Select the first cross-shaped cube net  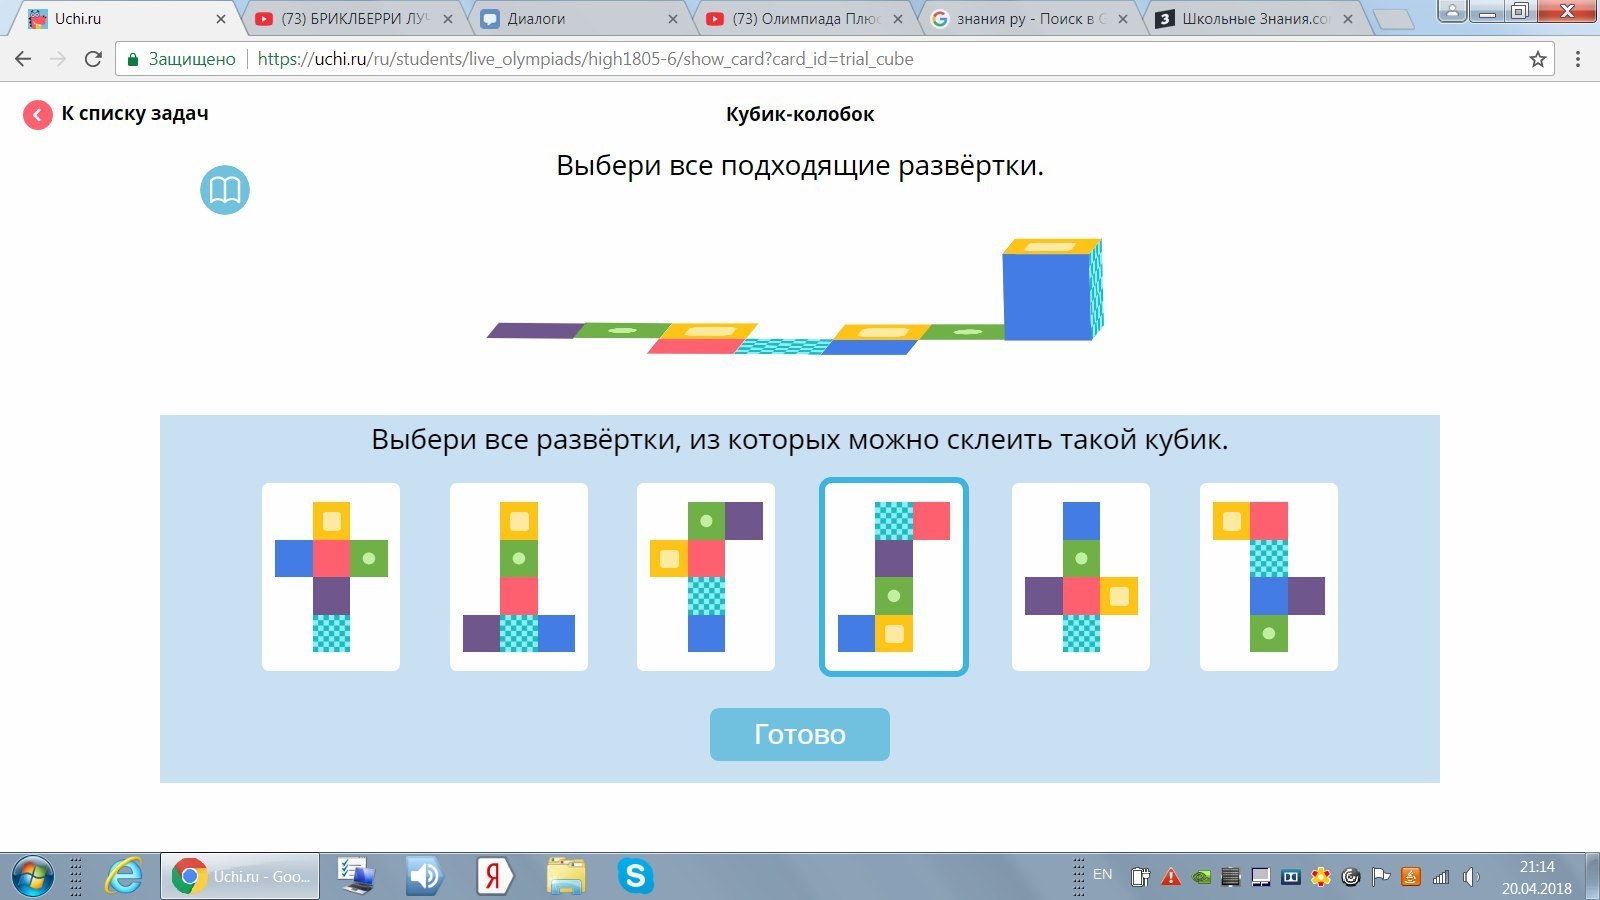[331, 577]
